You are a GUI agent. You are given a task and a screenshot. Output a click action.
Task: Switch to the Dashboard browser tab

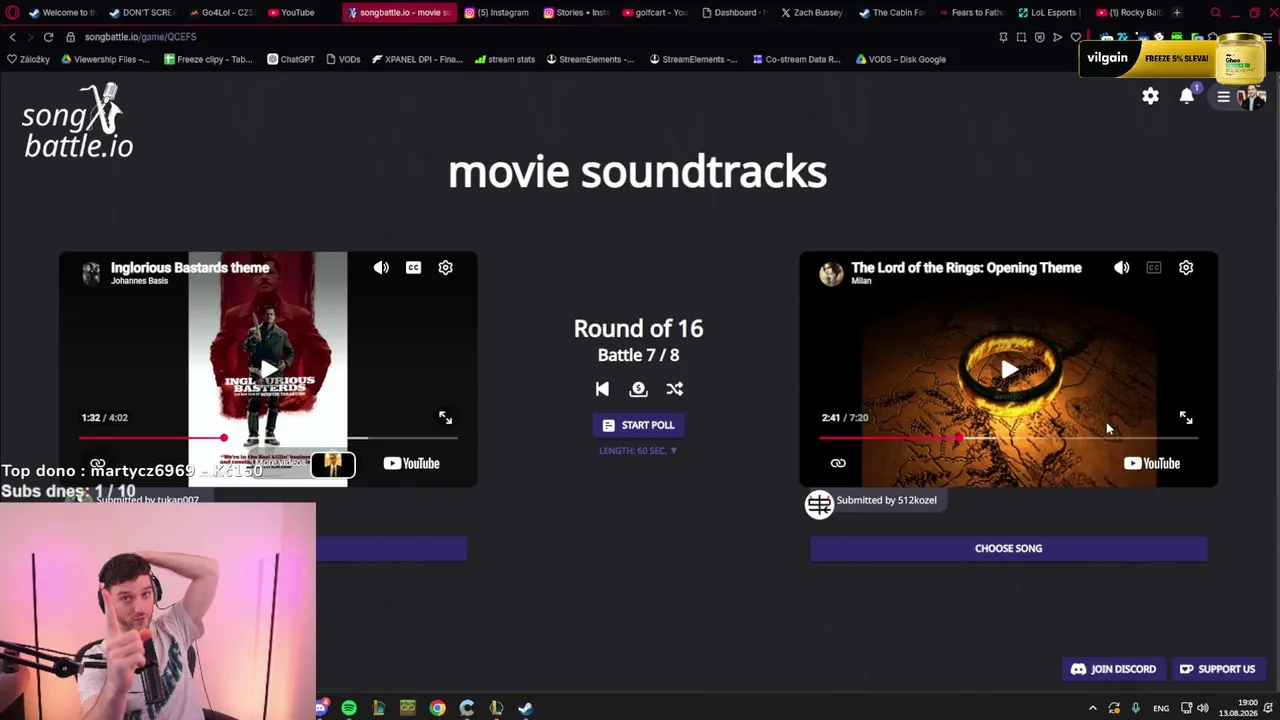(x=733, y=13)
